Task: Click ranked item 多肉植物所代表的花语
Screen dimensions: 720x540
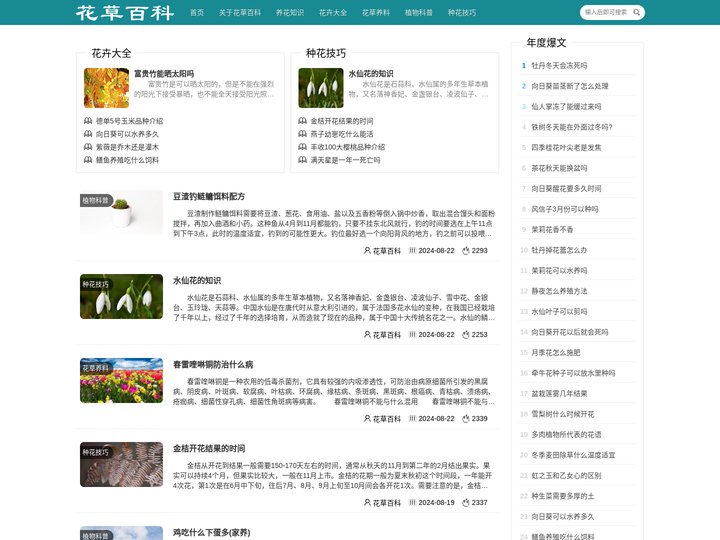Action: 566,434
